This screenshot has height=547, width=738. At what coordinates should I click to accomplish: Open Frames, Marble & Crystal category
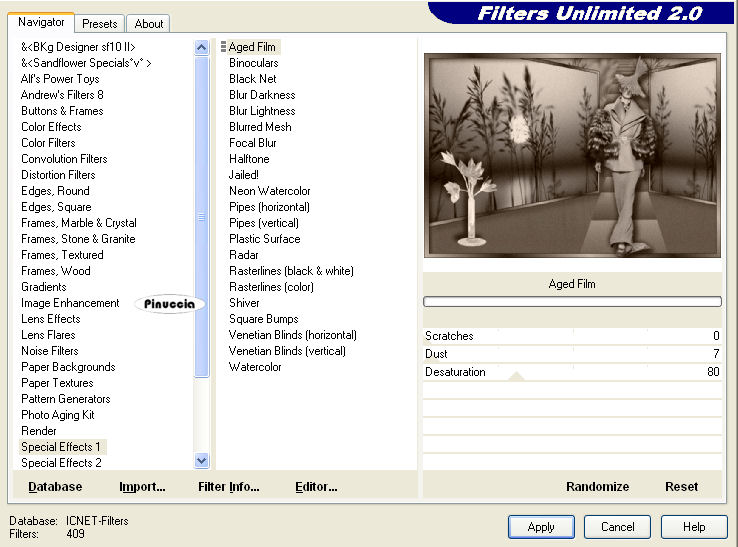tap(79, 223)
